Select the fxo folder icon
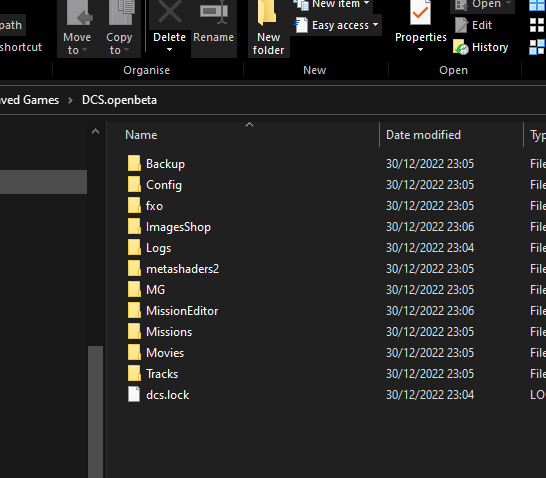 (x=134, y=205)
